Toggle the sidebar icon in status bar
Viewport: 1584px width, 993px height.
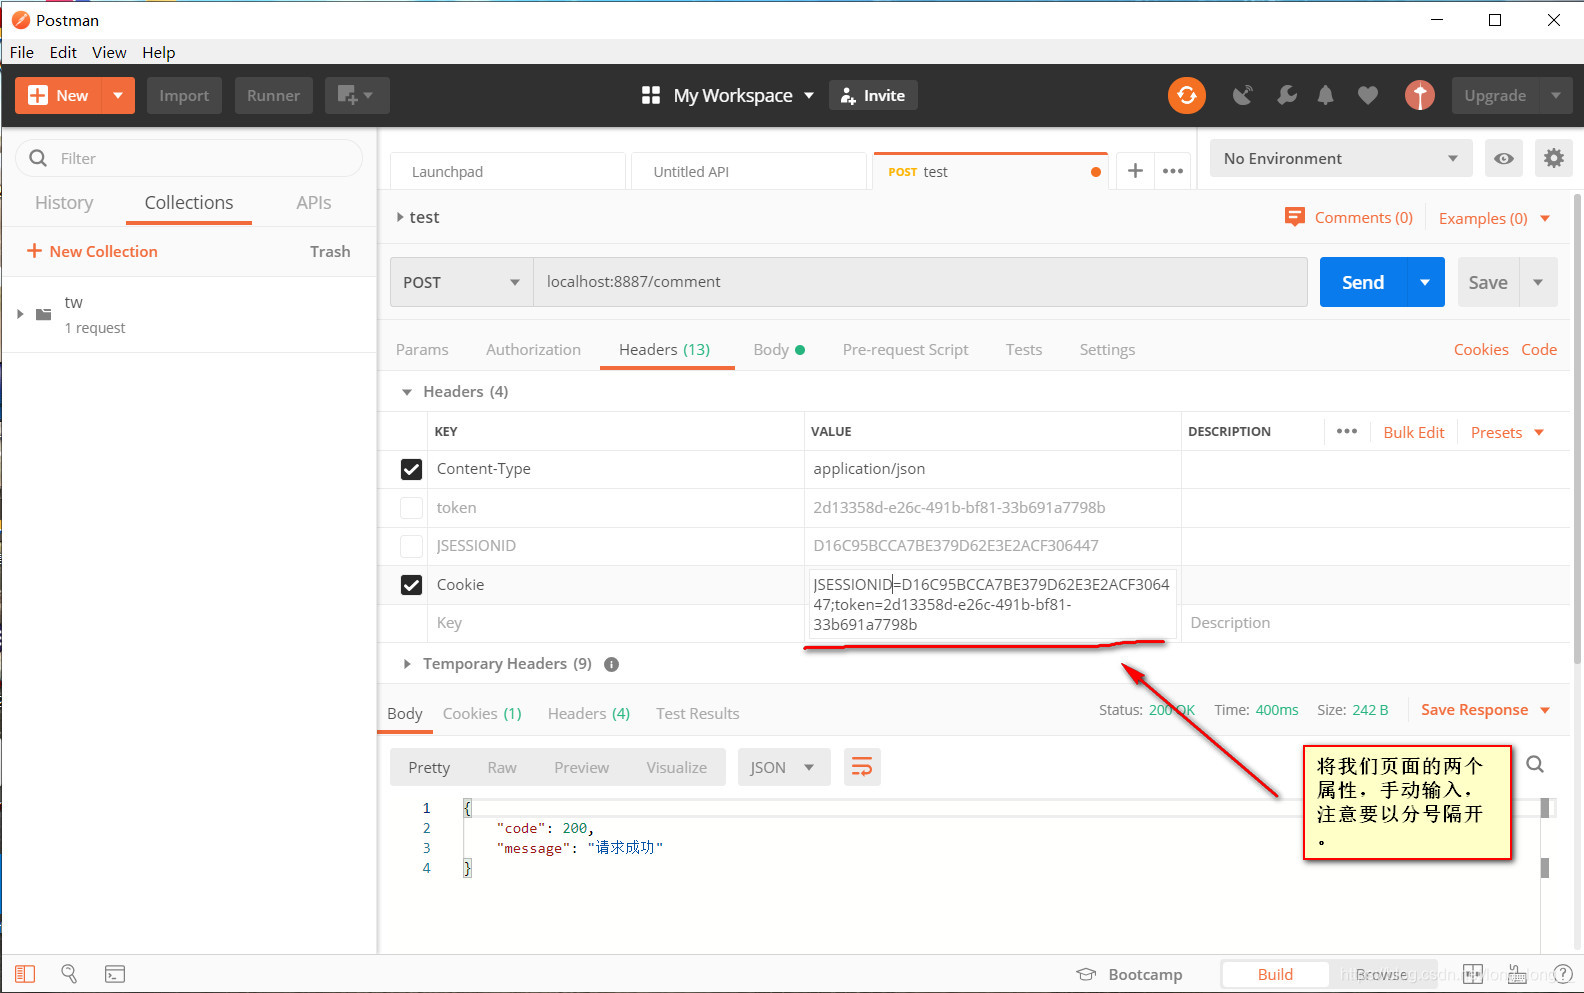point(25,973)
